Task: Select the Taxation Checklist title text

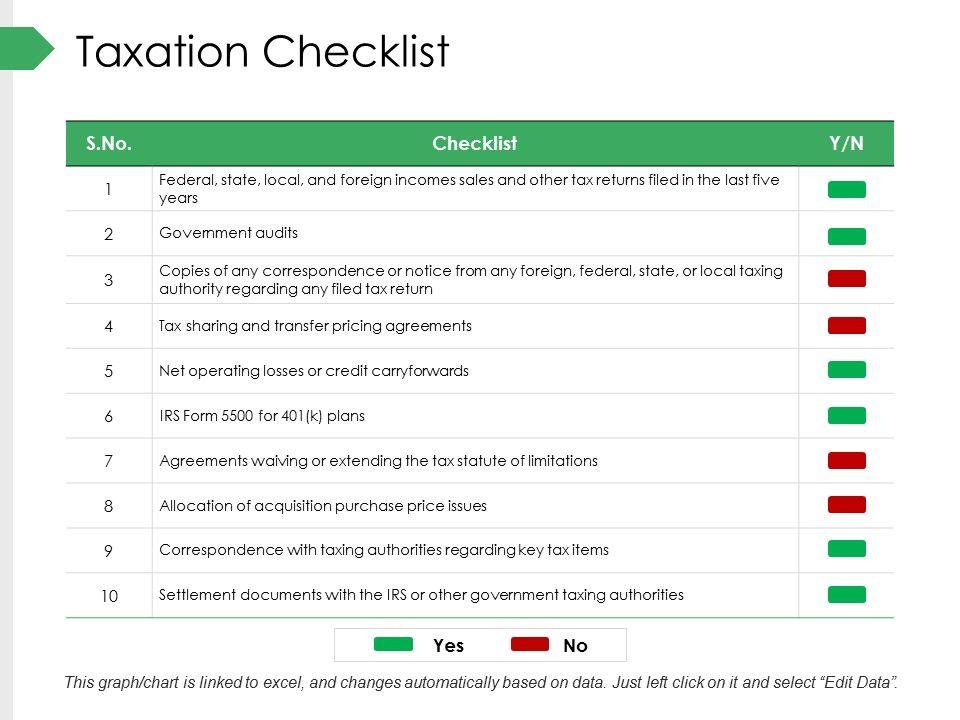Action: [x=263, y=52]
